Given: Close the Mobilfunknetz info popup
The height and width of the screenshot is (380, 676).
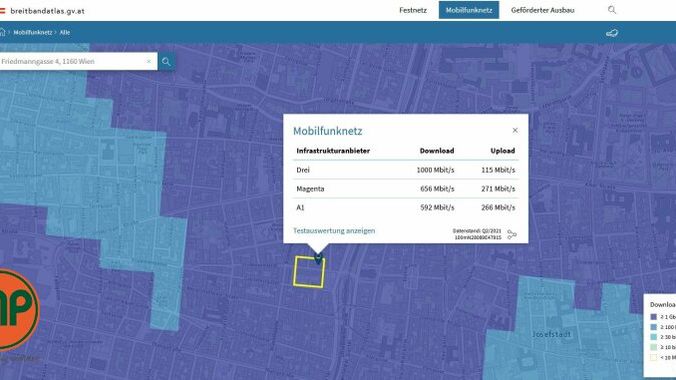Looking at the screenshot, I should (515, 130).
